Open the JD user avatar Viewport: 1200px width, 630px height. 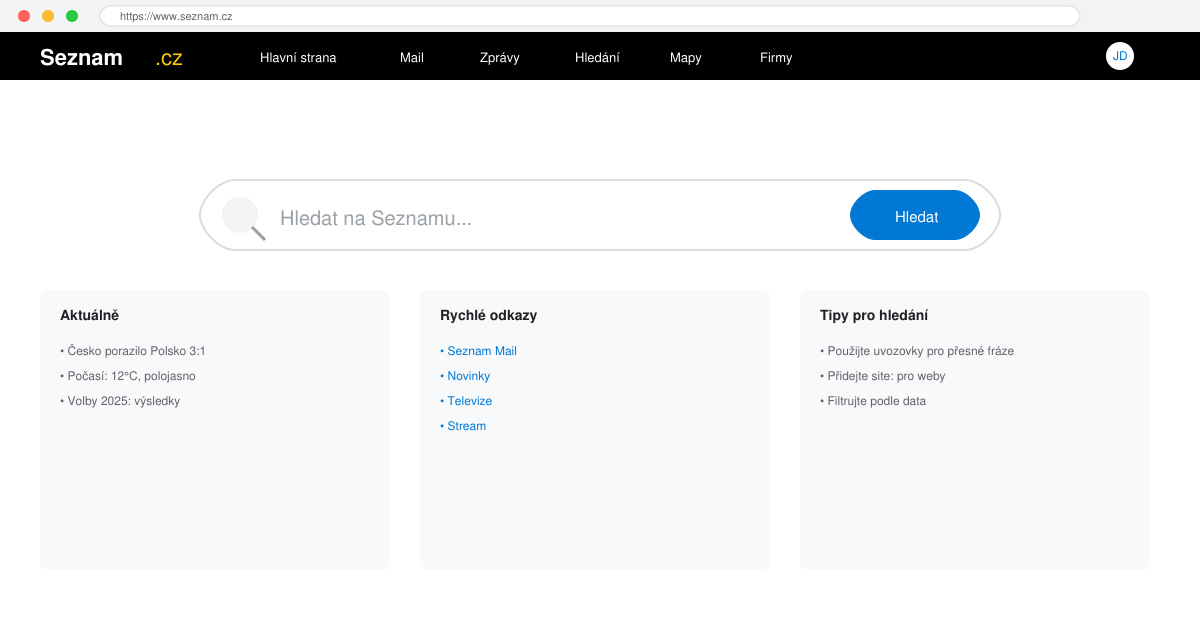pyautogui.click(x=1120, y=56)
